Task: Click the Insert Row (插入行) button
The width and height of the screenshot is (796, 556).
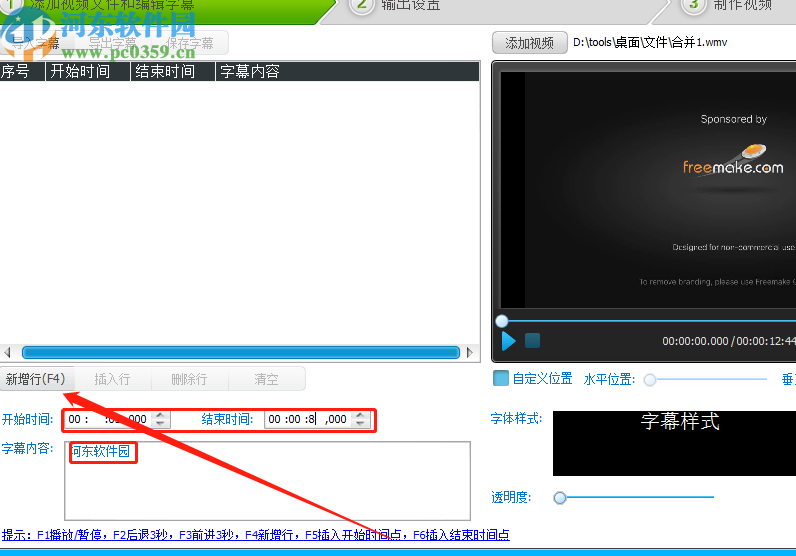Action: (112, 379)
